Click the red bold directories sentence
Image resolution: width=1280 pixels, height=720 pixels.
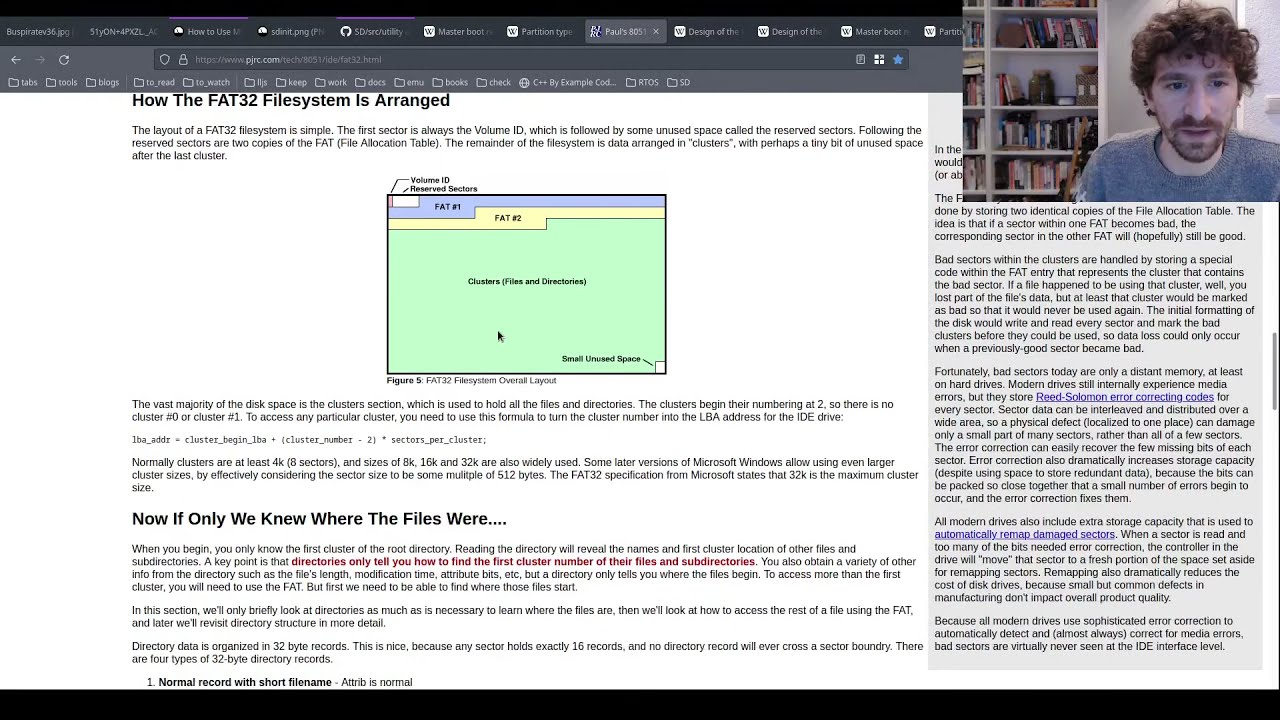pyautogui.click(x=523, y=562)
